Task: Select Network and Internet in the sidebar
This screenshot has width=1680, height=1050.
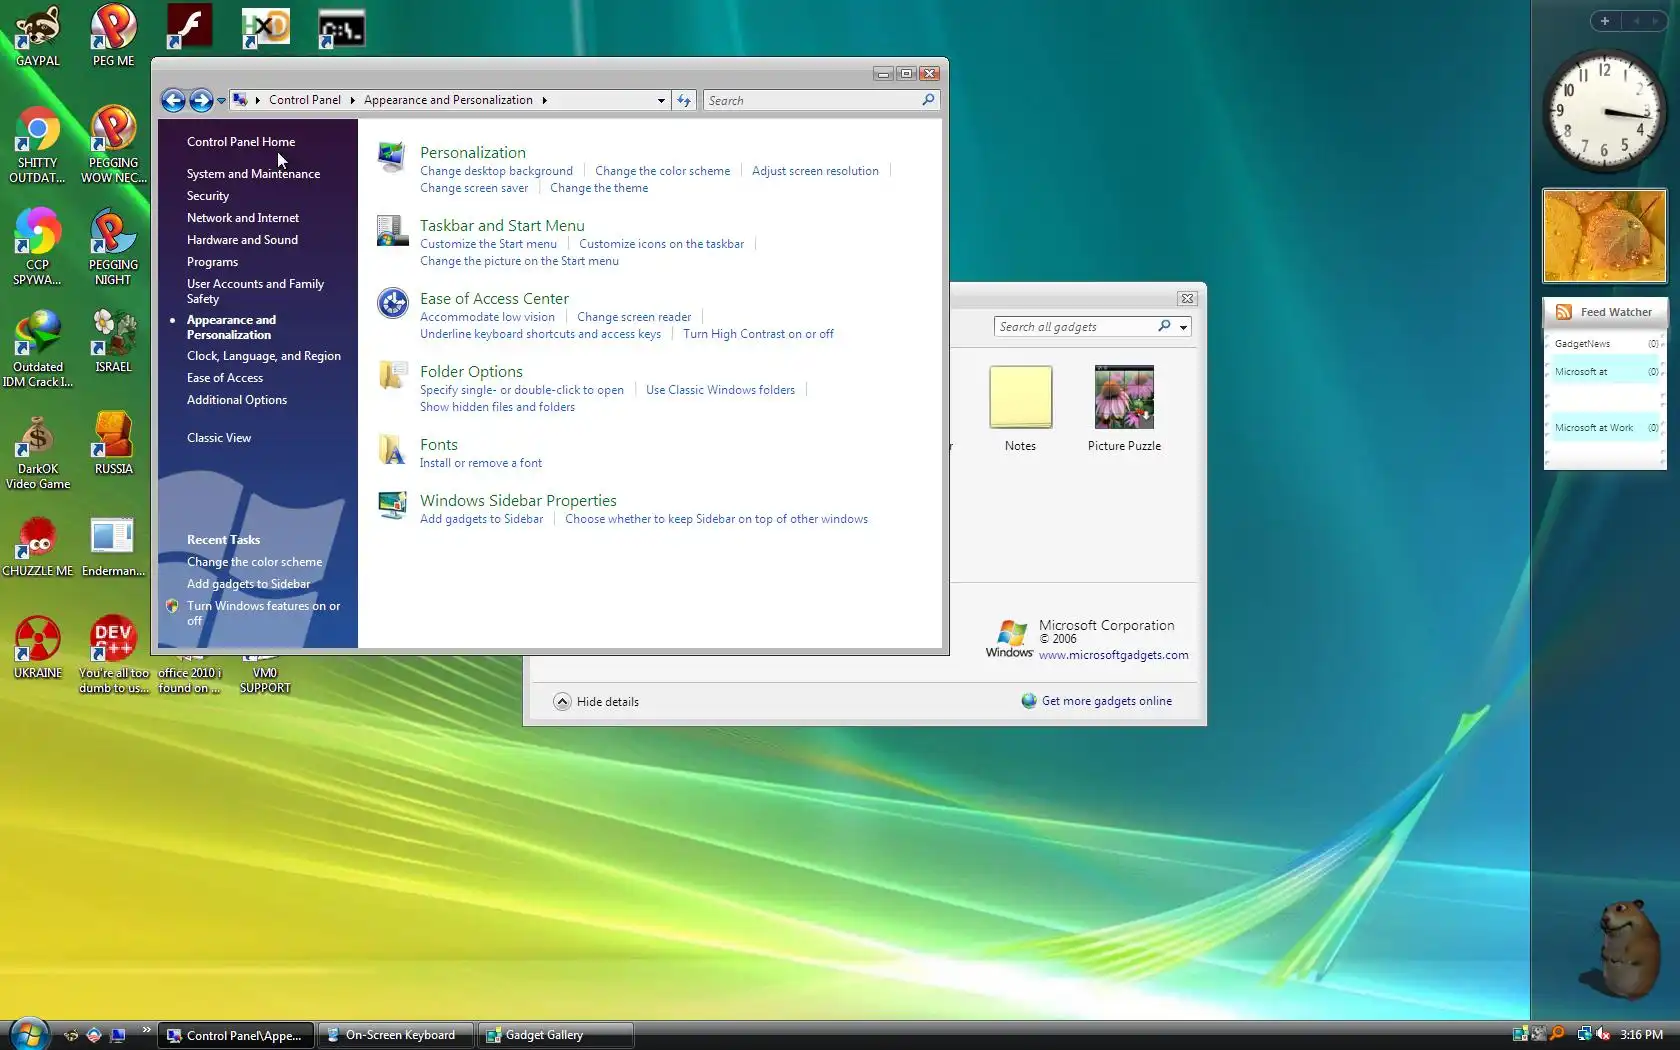Action: [243, 218]
